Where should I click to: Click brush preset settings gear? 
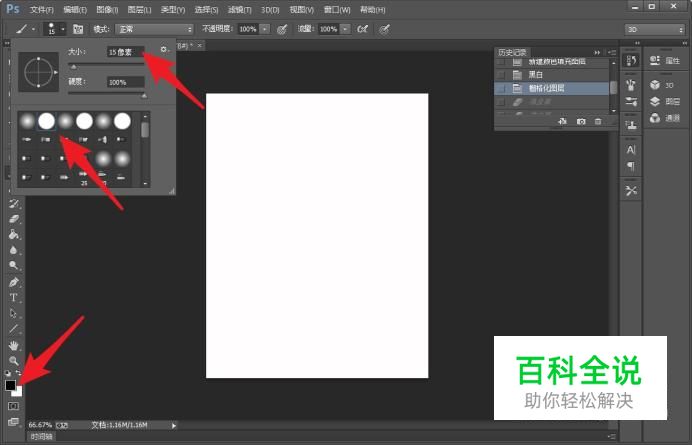163,49
